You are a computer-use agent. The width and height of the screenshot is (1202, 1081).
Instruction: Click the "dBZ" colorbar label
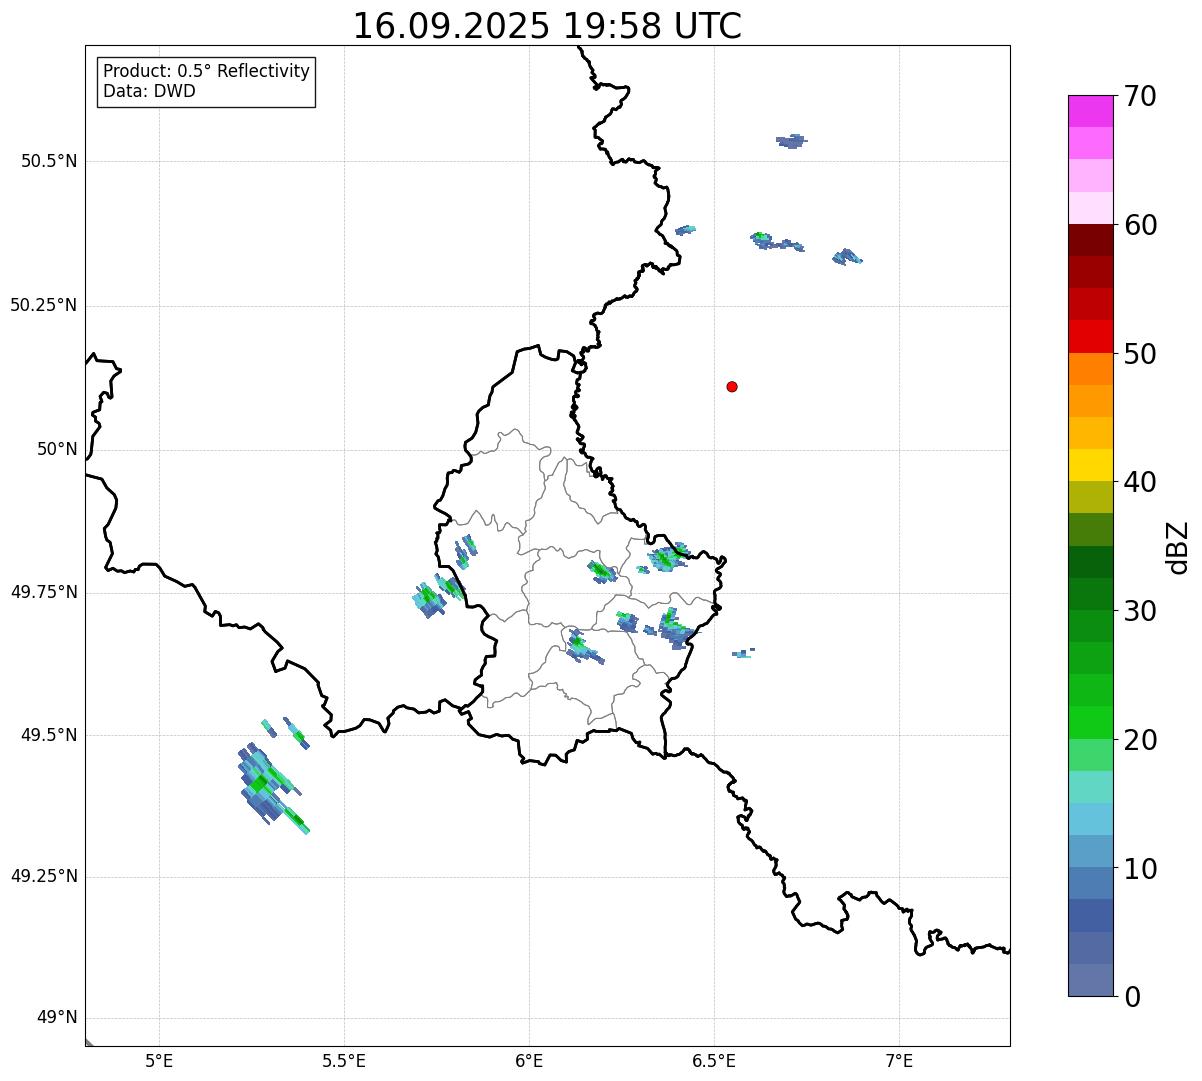(x=1179, y=547)
